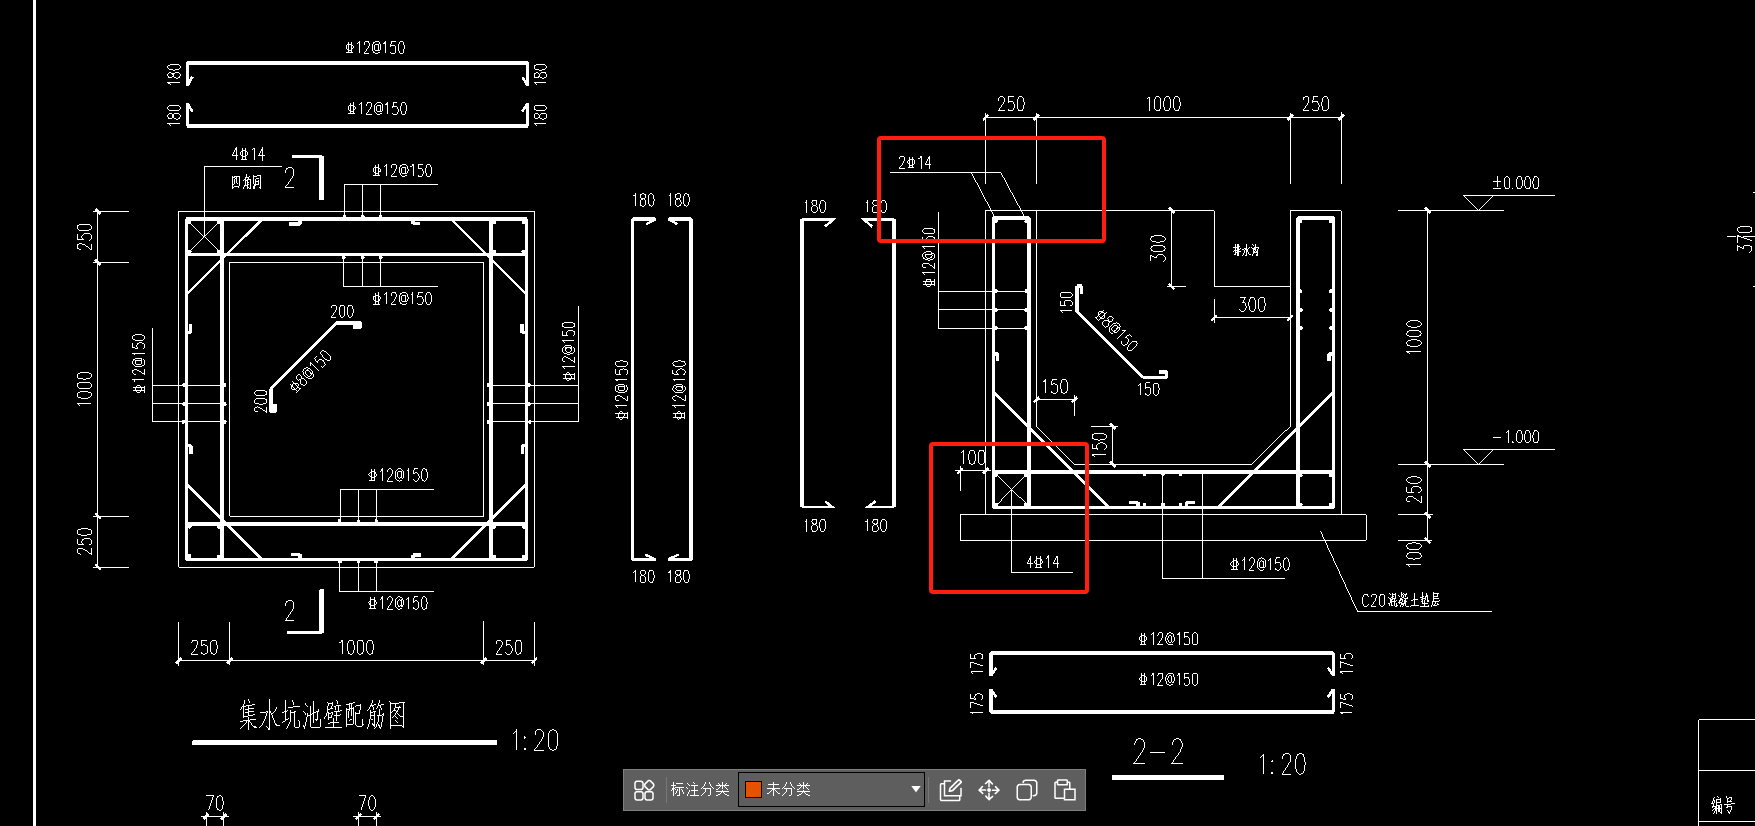Click section cut marker 2 above the plan

289,178
